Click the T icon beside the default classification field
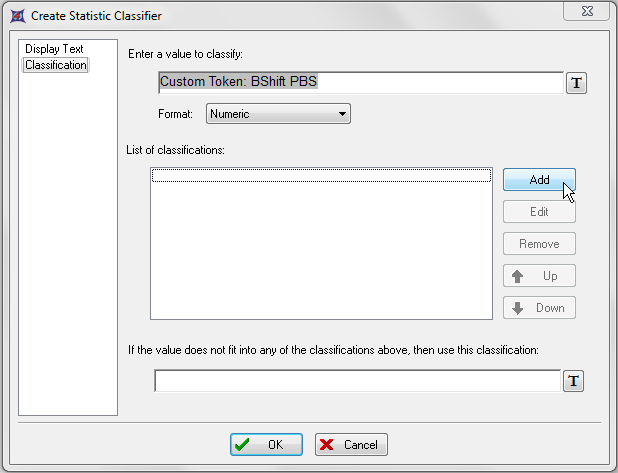The height and width of the screenshot is (473, 618). (x=573, y=381)
